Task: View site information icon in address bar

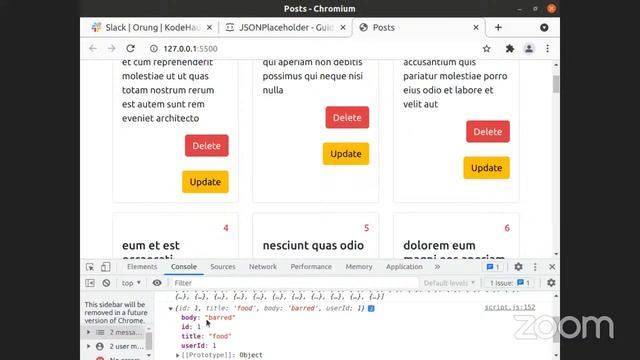Action: click(x=153, y=49)
